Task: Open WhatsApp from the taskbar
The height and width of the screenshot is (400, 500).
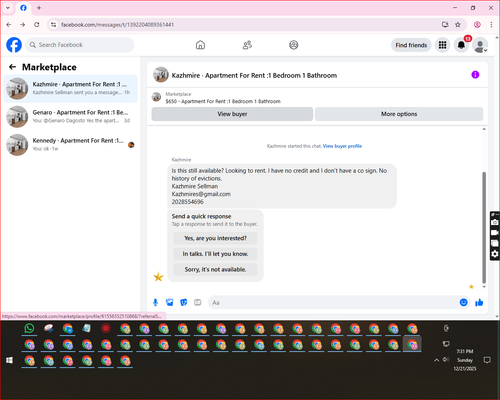Action: click(29, 329)
